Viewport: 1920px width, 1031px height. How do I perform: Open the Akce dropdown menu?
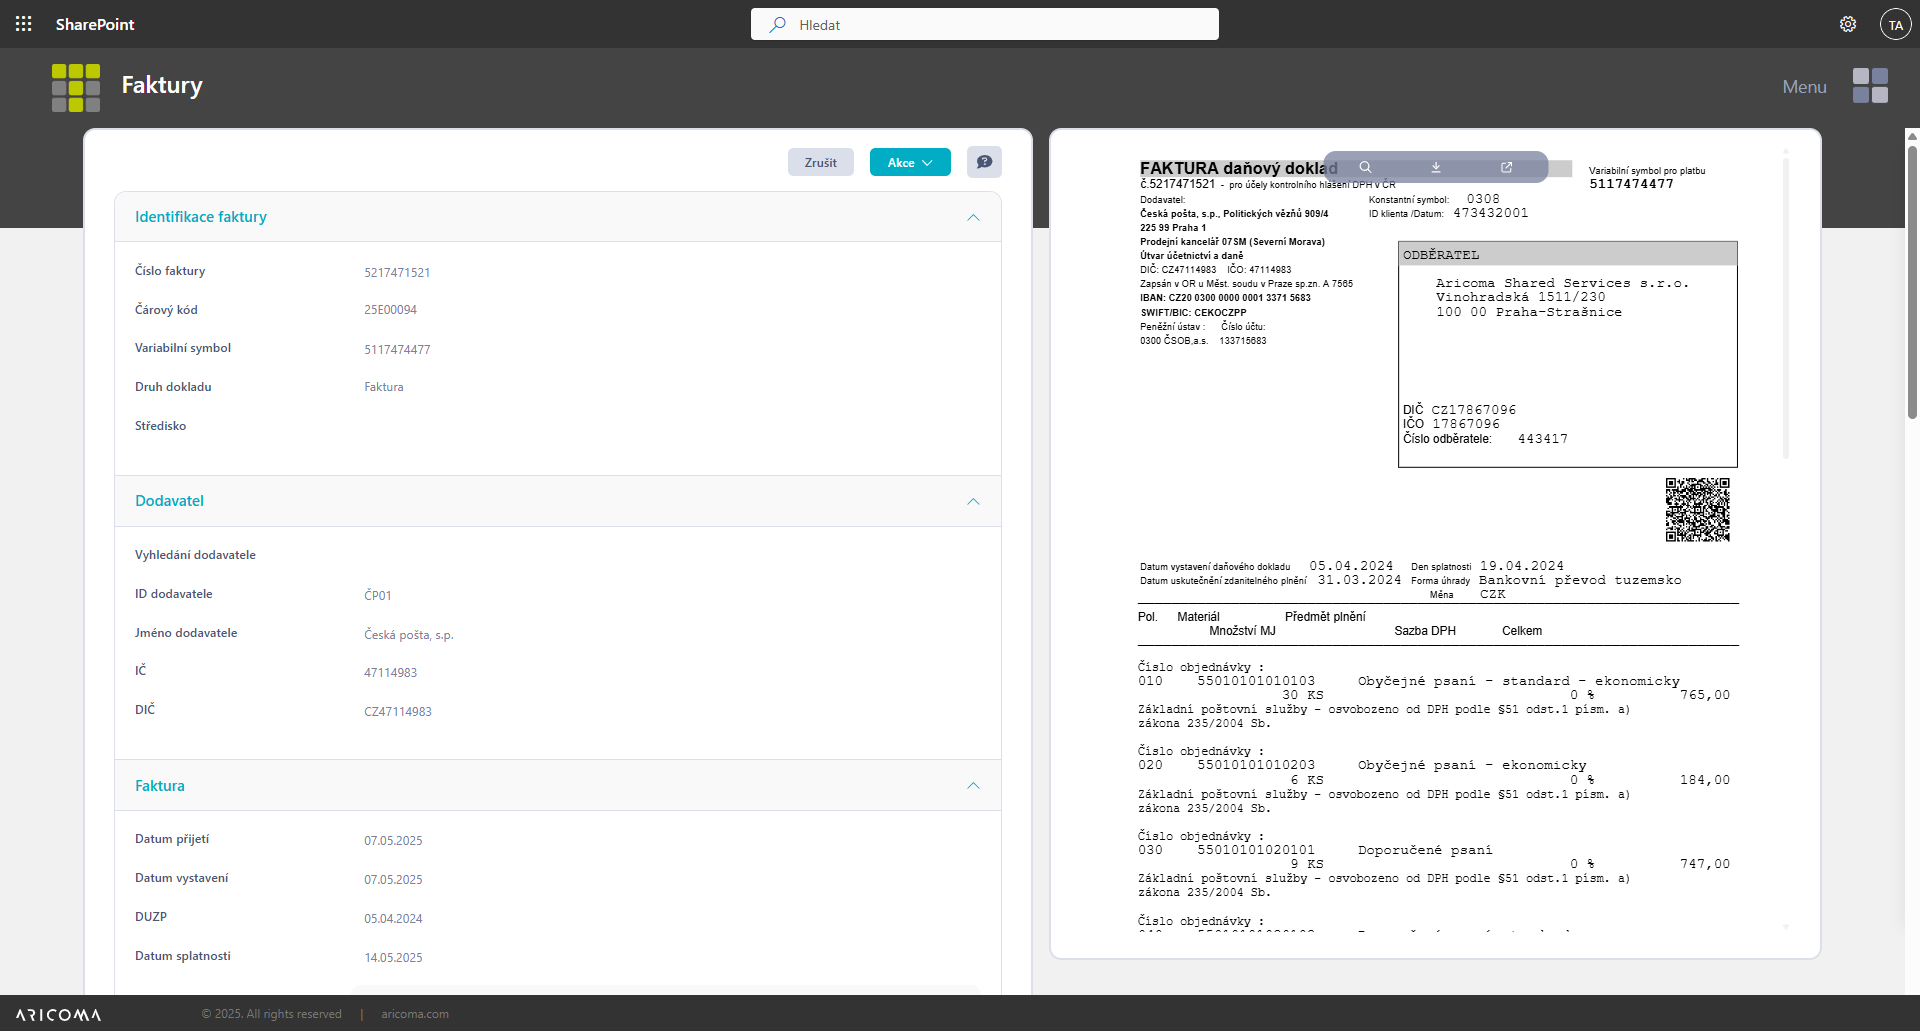point(910,162)
